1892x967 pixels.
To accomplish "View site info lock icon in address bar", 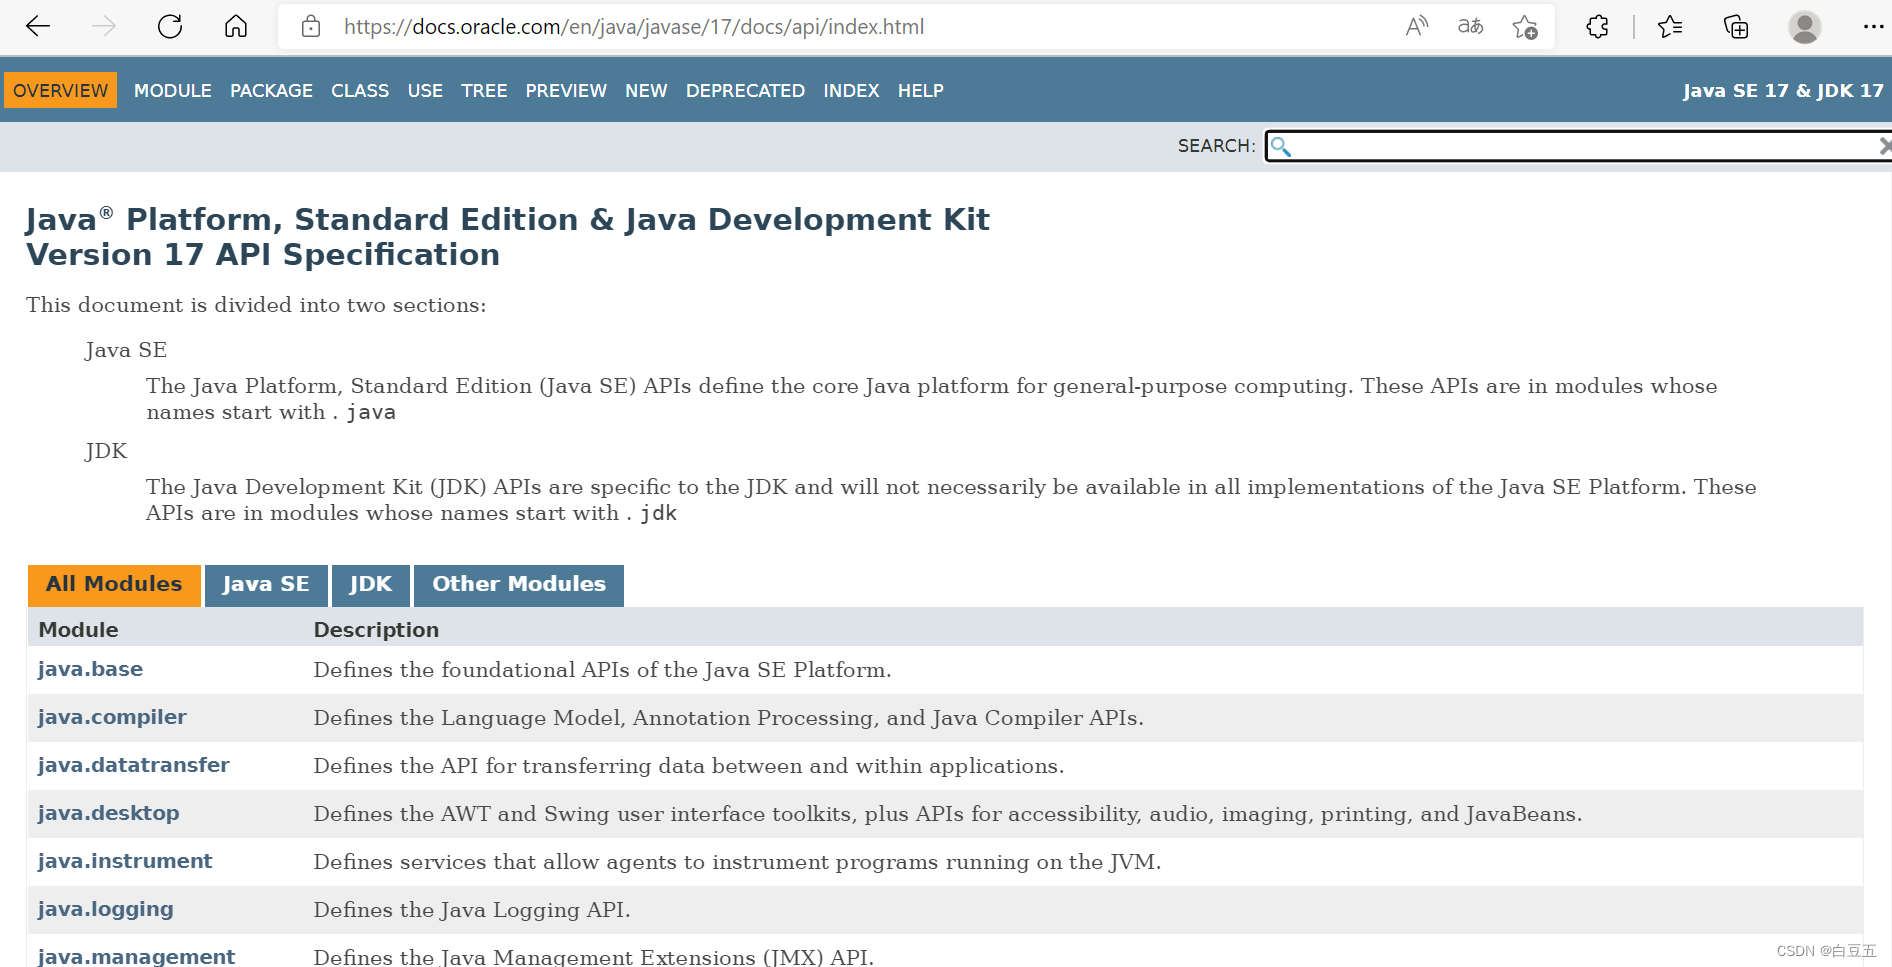I will (311, 27).
